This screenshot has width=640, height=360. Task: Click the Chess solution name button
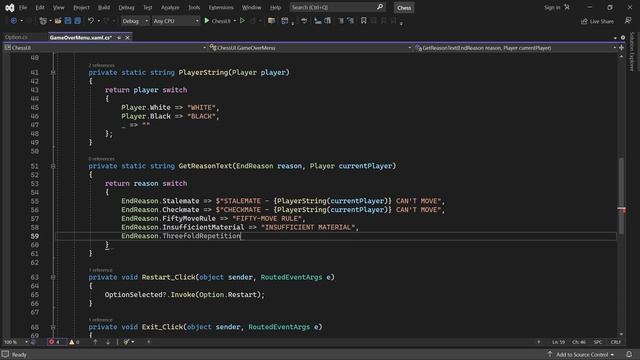pyautogui.click(x=404, y=8)
